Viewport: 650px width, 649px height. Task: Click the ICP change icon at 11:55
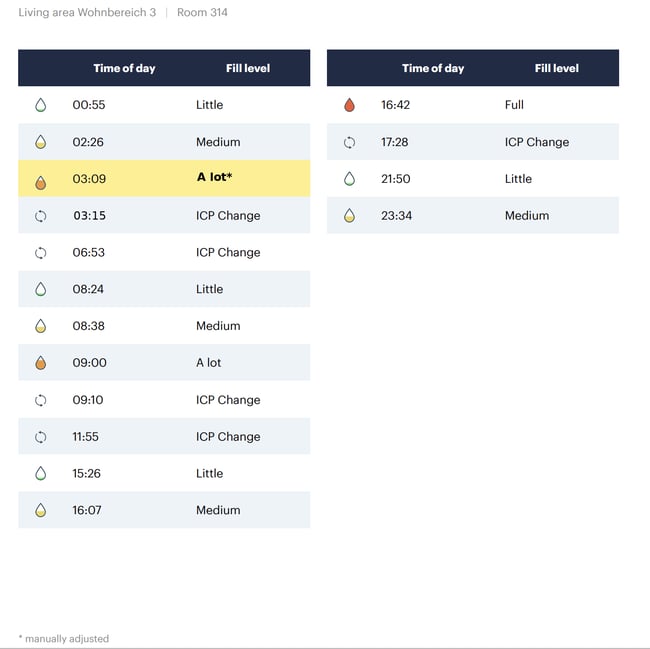tap(41, 437)
